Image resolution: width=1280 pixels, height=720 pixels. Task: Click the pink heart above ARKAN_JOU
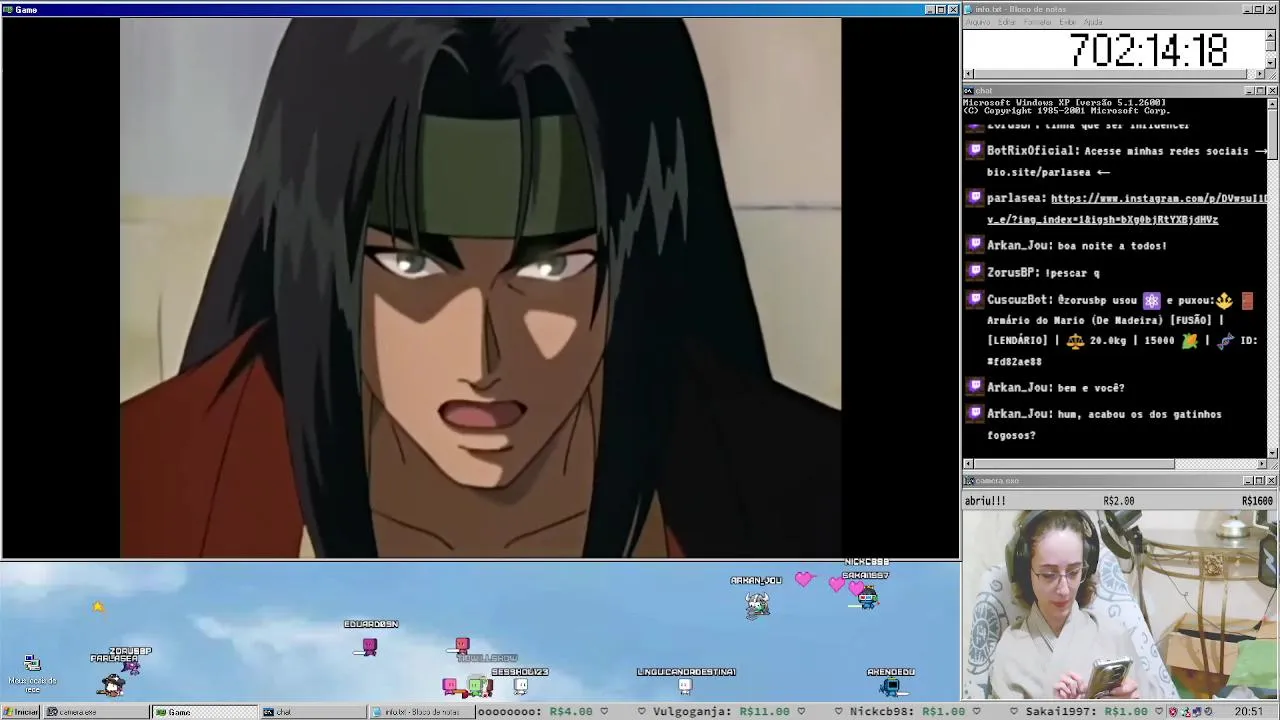point(804,579)
